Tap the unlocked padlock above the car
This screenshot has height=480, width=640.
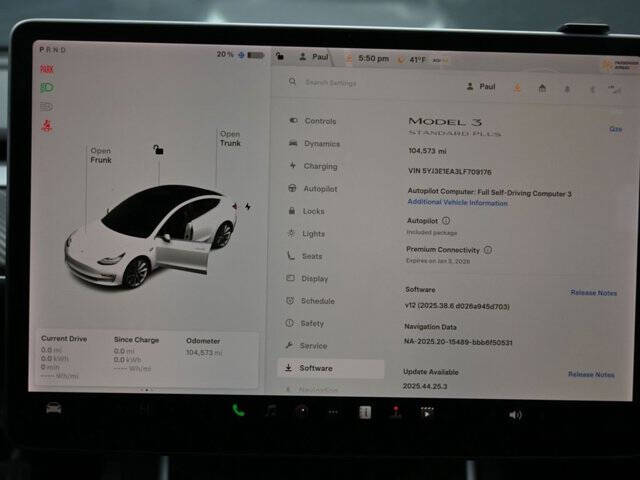point(158,150)
